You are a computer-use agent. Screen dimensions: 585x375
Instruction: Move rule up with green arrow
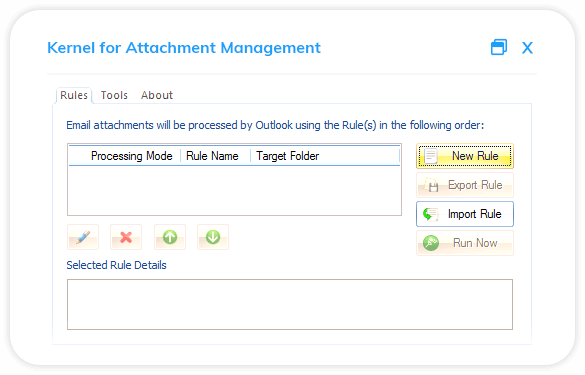pyautogui.click(x=170, y=237)
